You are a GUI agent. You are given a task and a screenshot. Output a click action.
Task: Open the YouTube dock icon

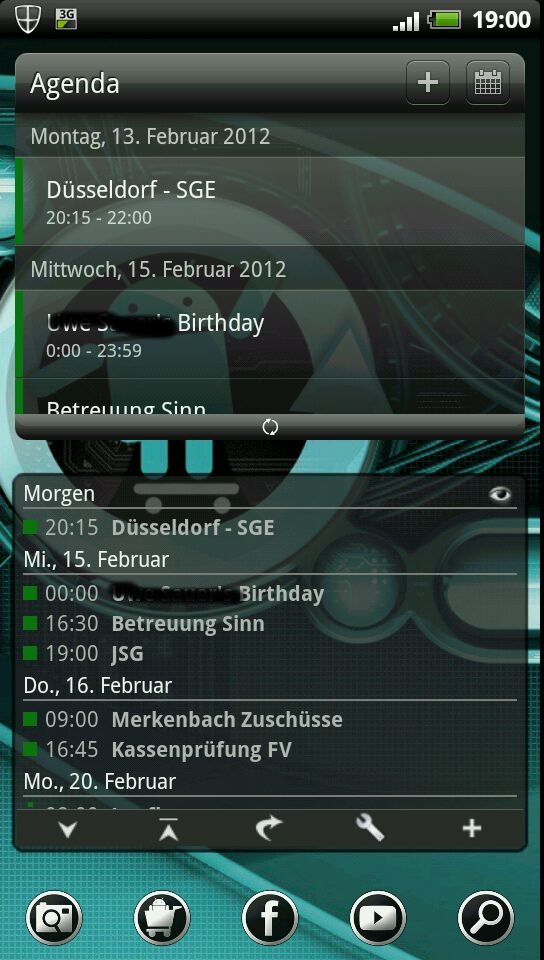378,918
